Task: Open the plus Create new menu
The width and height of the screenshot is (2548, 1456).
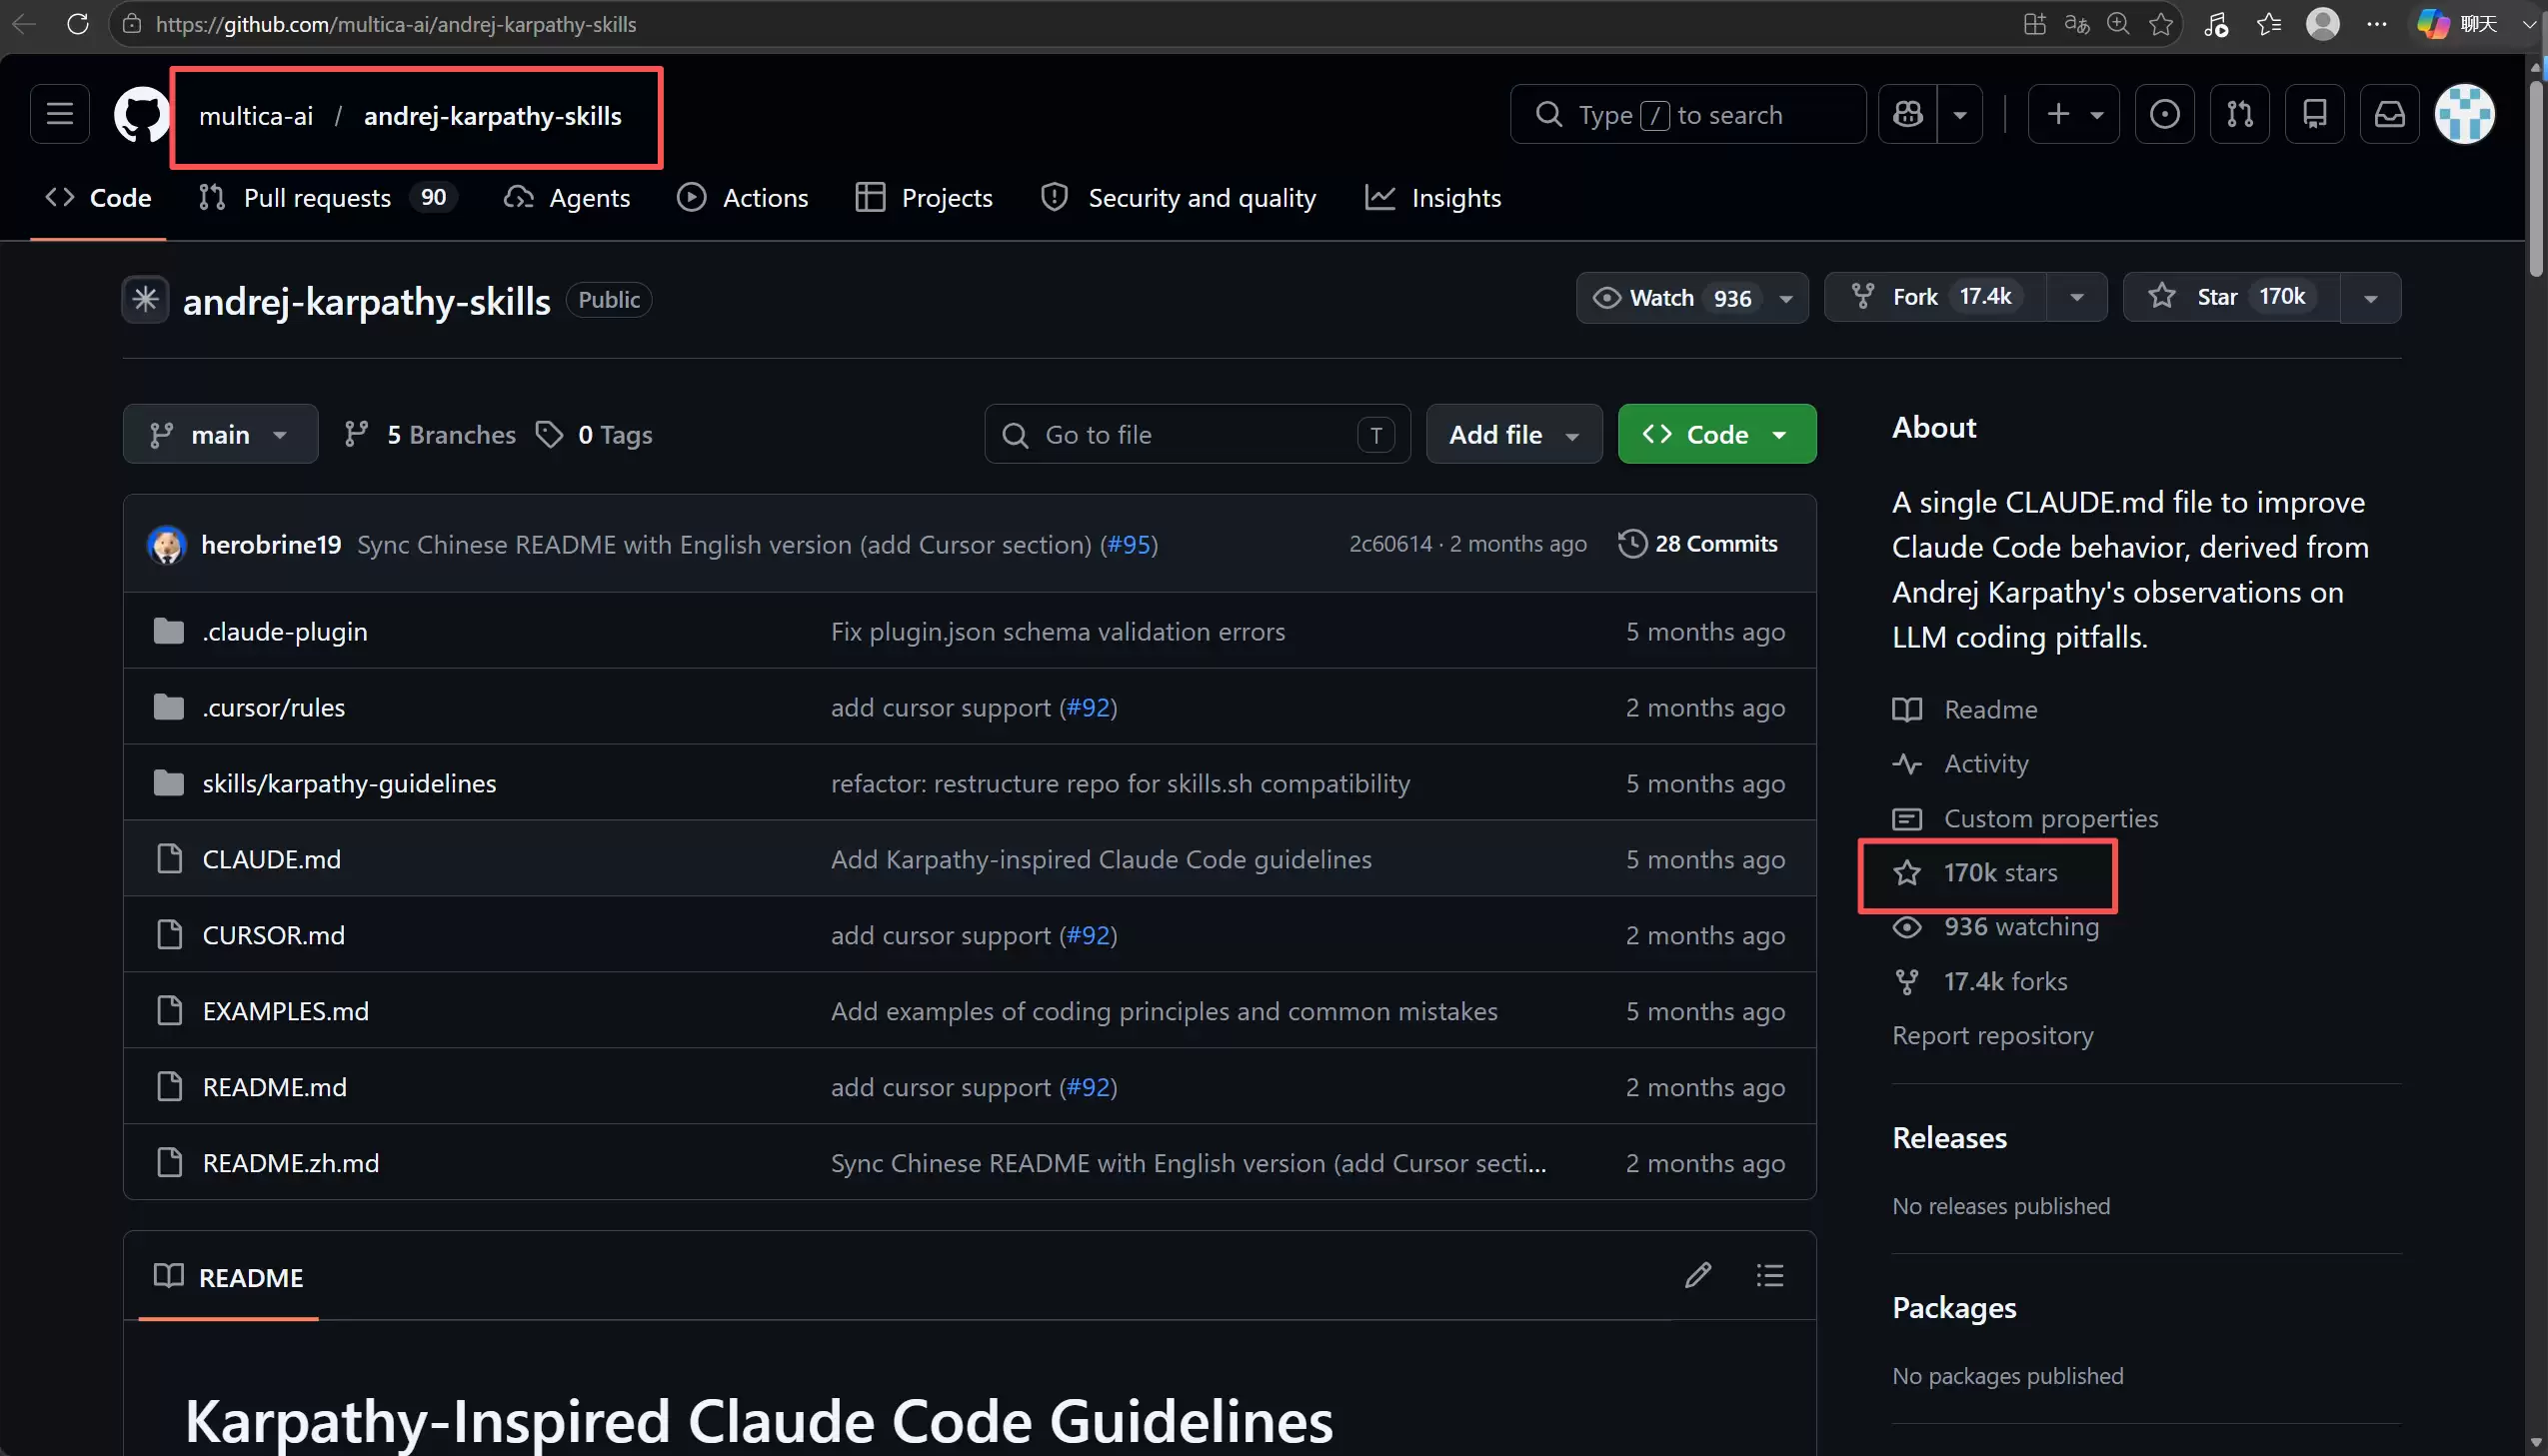Action: (2074, 114)
